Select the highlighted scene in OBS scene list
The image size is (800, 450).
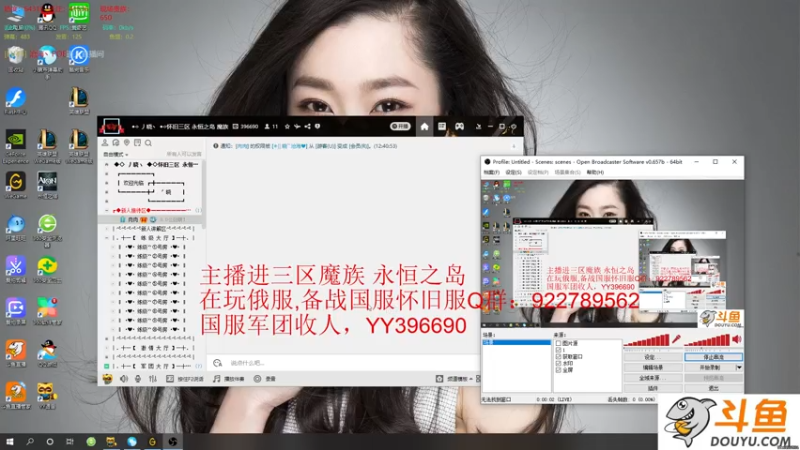pyautogui.click(x=516, y=342)
